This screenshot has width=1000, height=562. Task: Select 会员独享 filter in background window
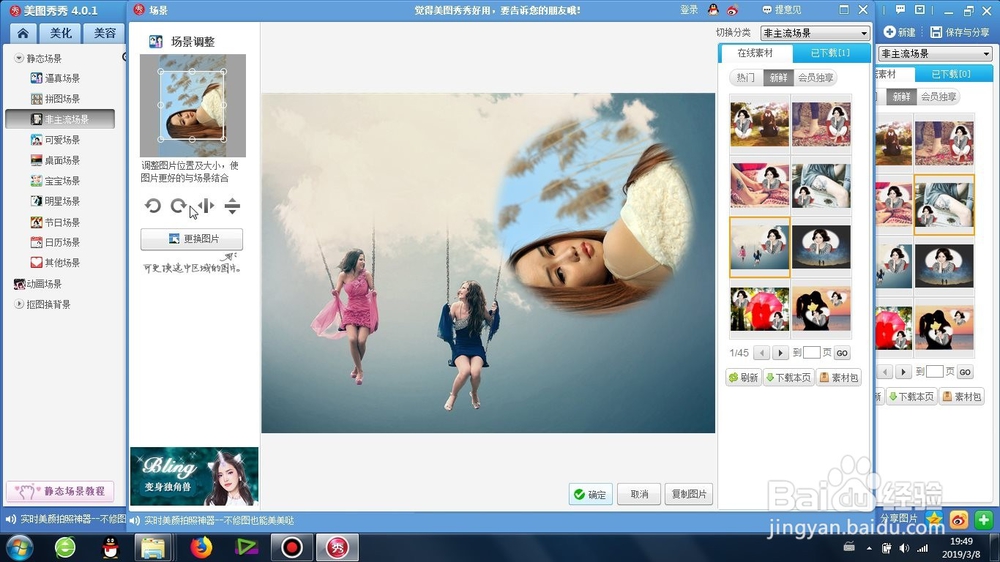click(x=938, y=96)
